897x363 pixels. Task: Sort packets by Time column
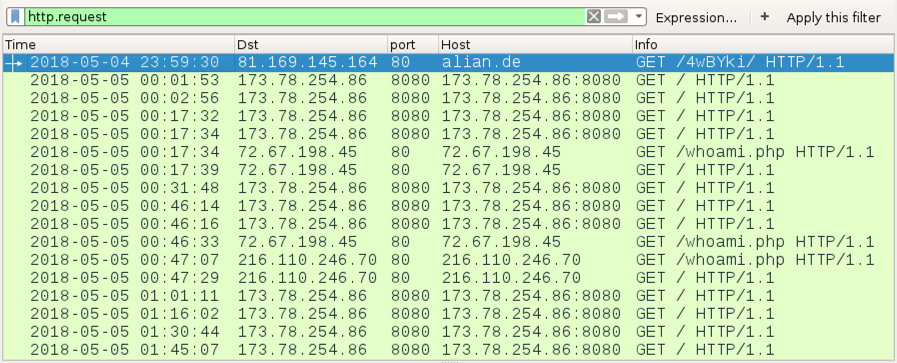point(118,45)
